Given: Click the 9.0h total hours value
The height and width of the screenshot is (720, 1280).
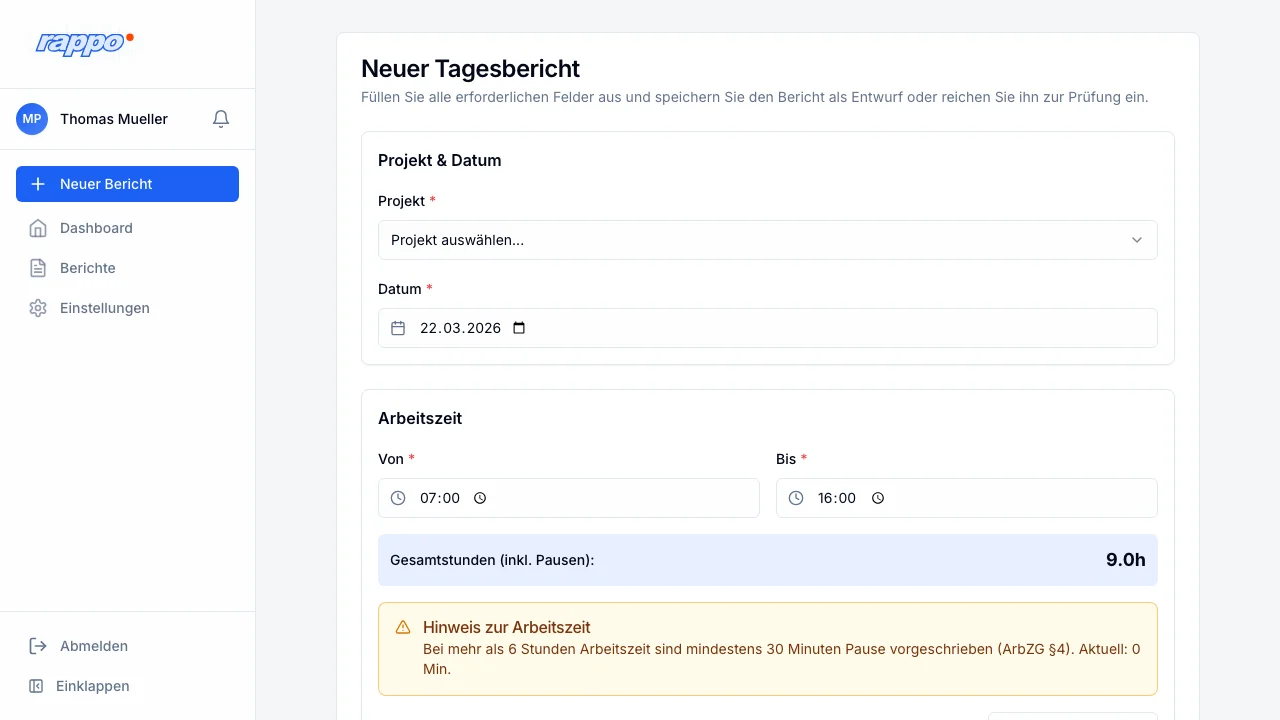Looking at the screenshot, I should tap(1126, 560).
